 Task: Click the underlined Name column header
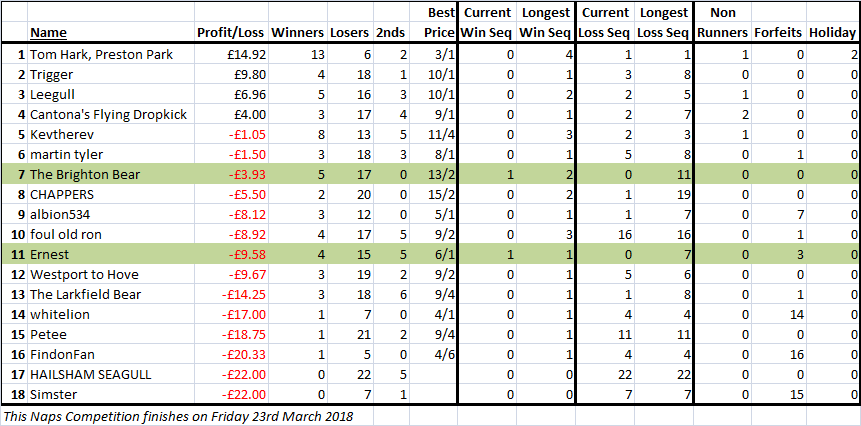[48, 33]
